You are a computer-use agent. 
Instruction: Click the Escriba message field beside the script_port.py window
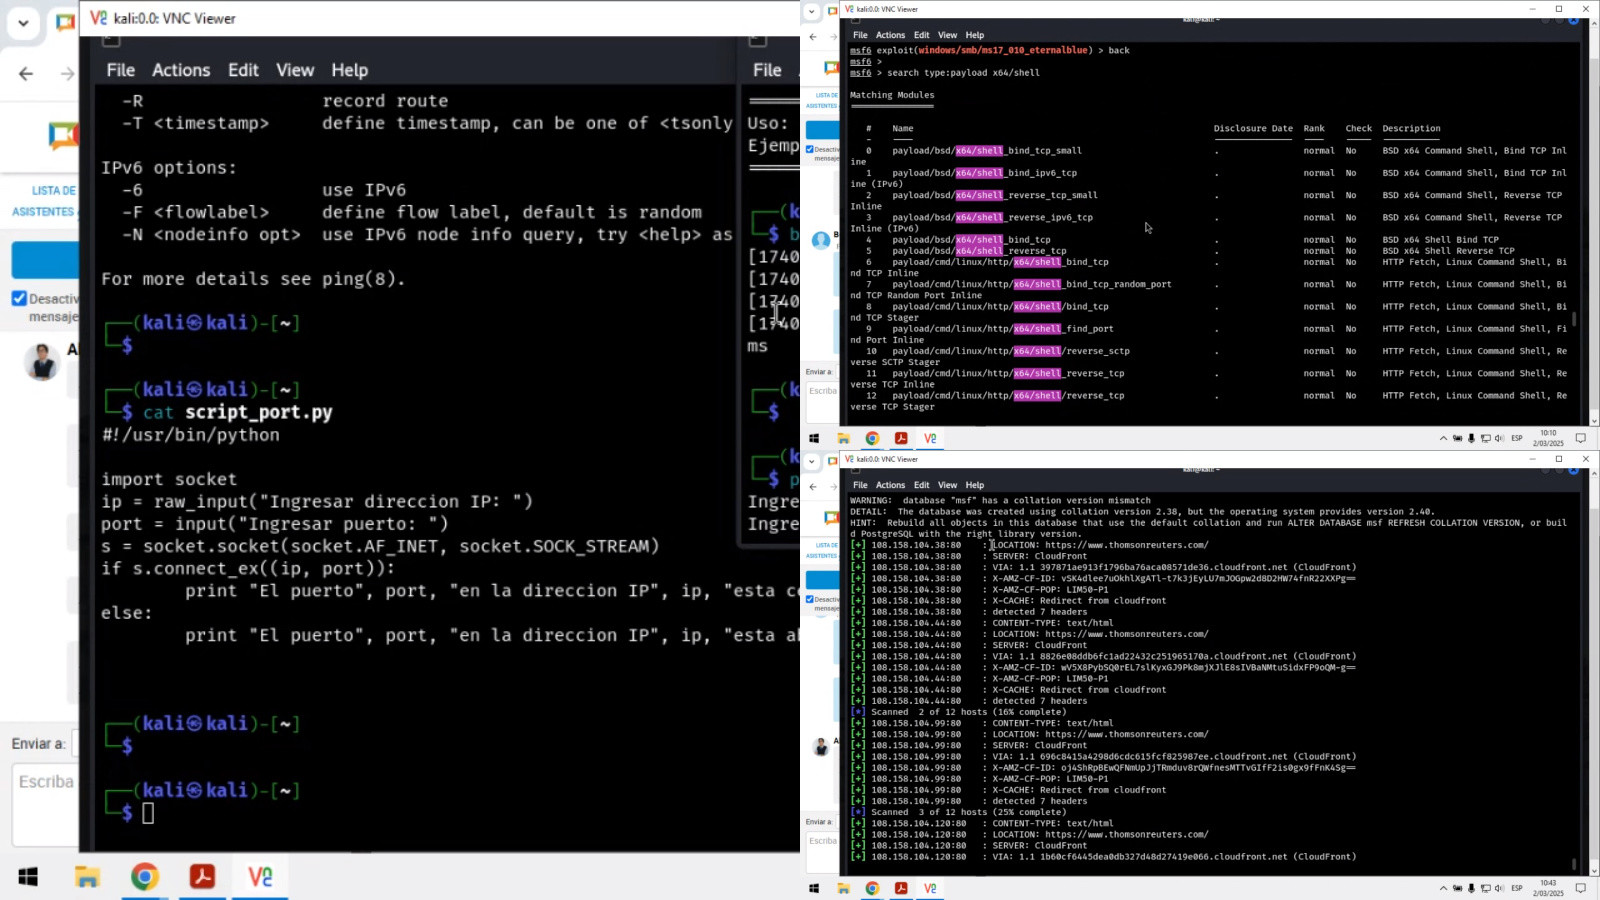pos(46,805)
